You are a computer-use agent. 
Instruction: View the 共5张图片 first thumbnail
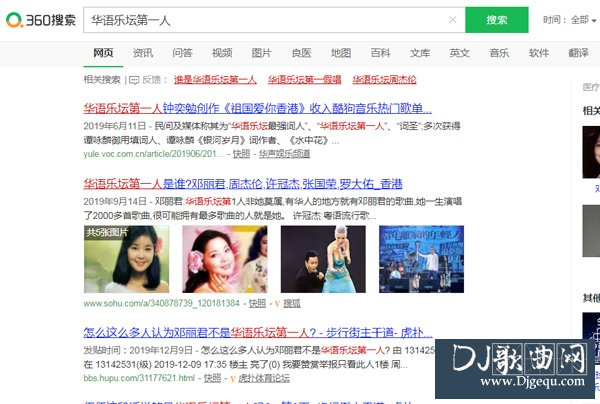click(x=126, y=259)
